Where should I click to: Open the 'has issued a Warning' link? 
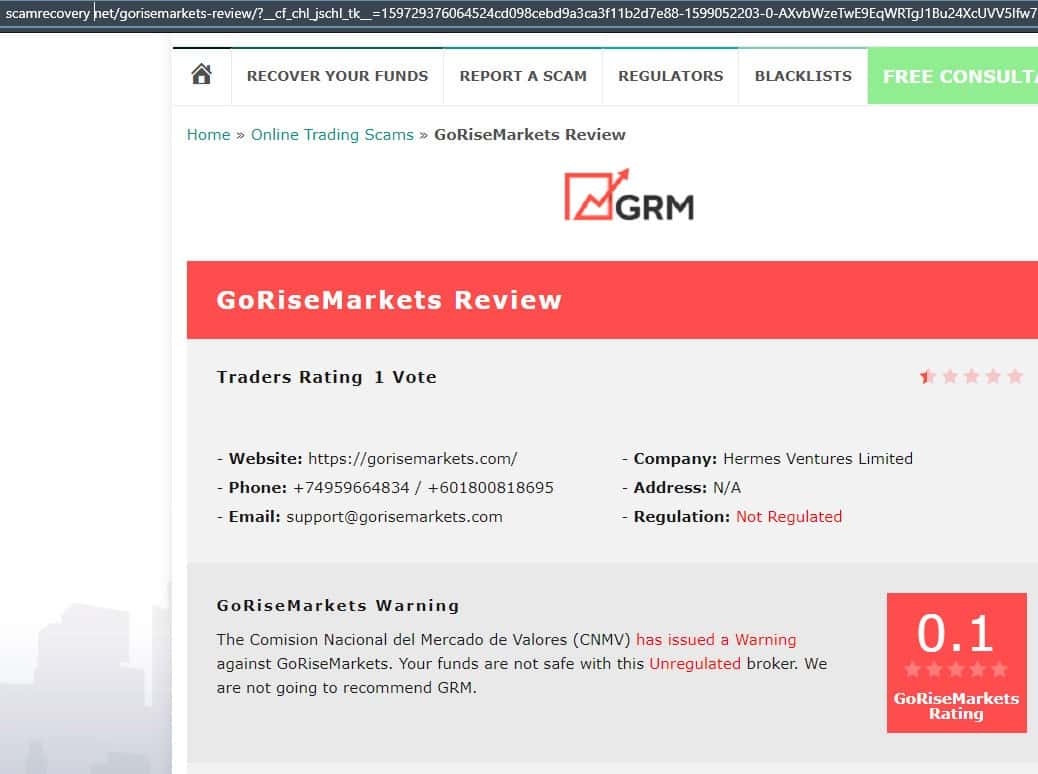pyautogui.click(x=716, y=640)
